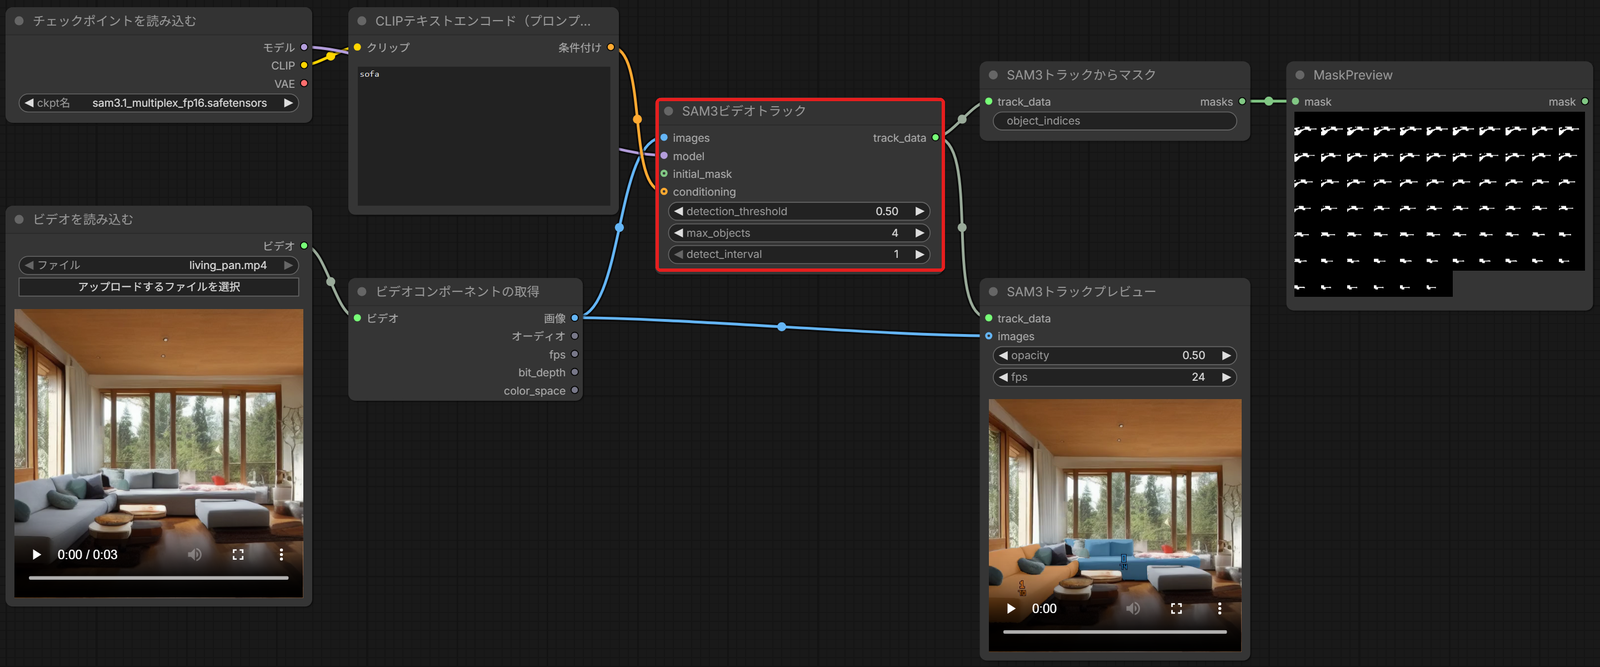This screenshot has height=667, width=1600.
Task: Seek on the source video progress bar
Action: [x=159, y=578]
